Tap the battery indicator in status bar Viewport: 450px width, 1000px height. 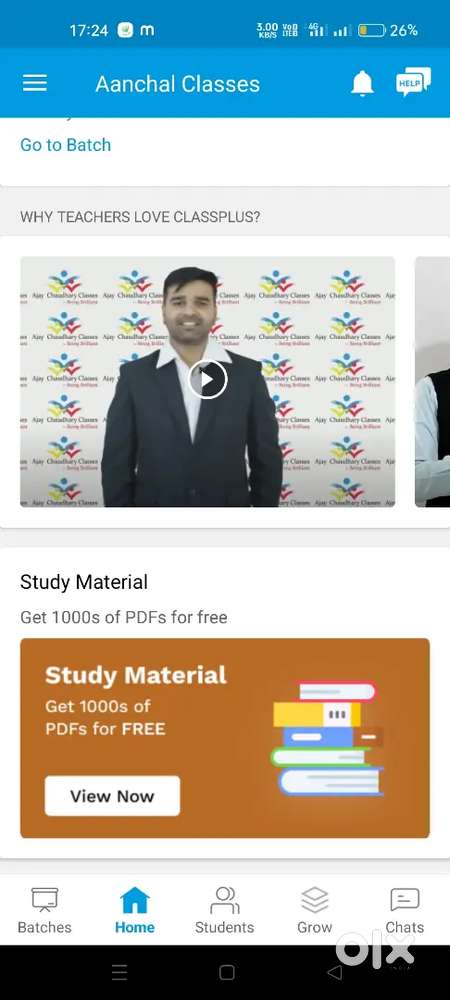click(372, 30)
